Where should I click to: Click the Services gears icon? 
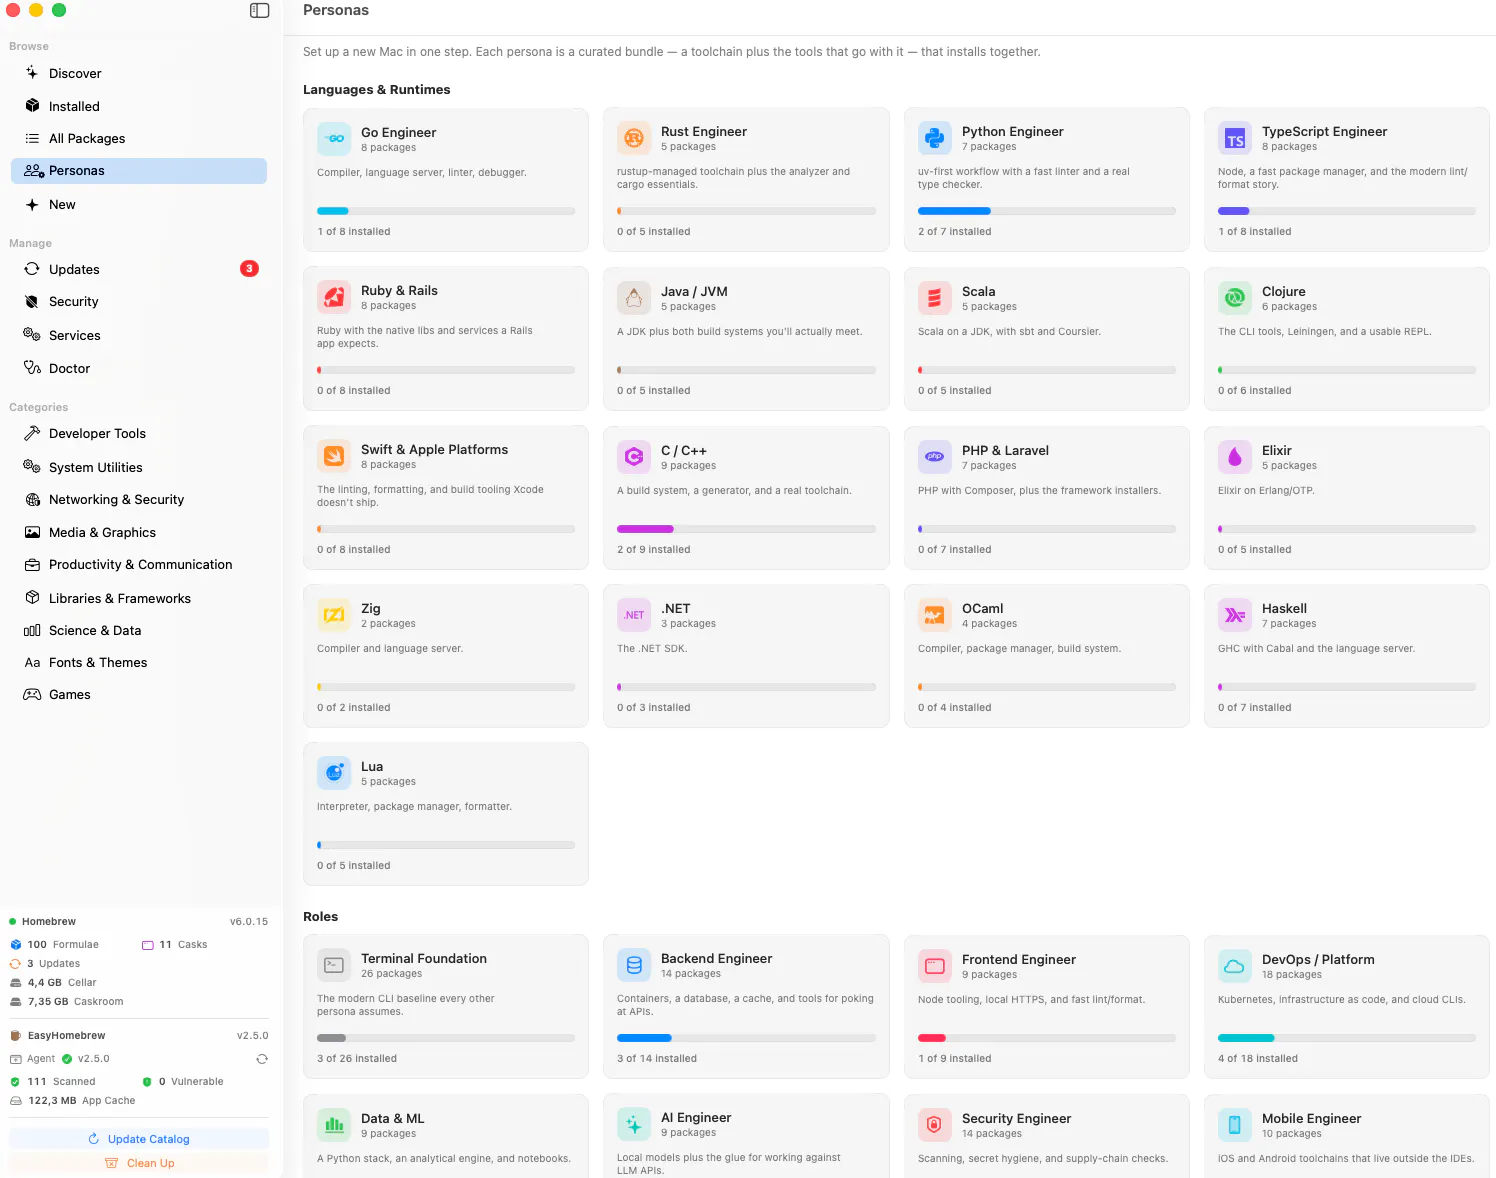(32, 335)
